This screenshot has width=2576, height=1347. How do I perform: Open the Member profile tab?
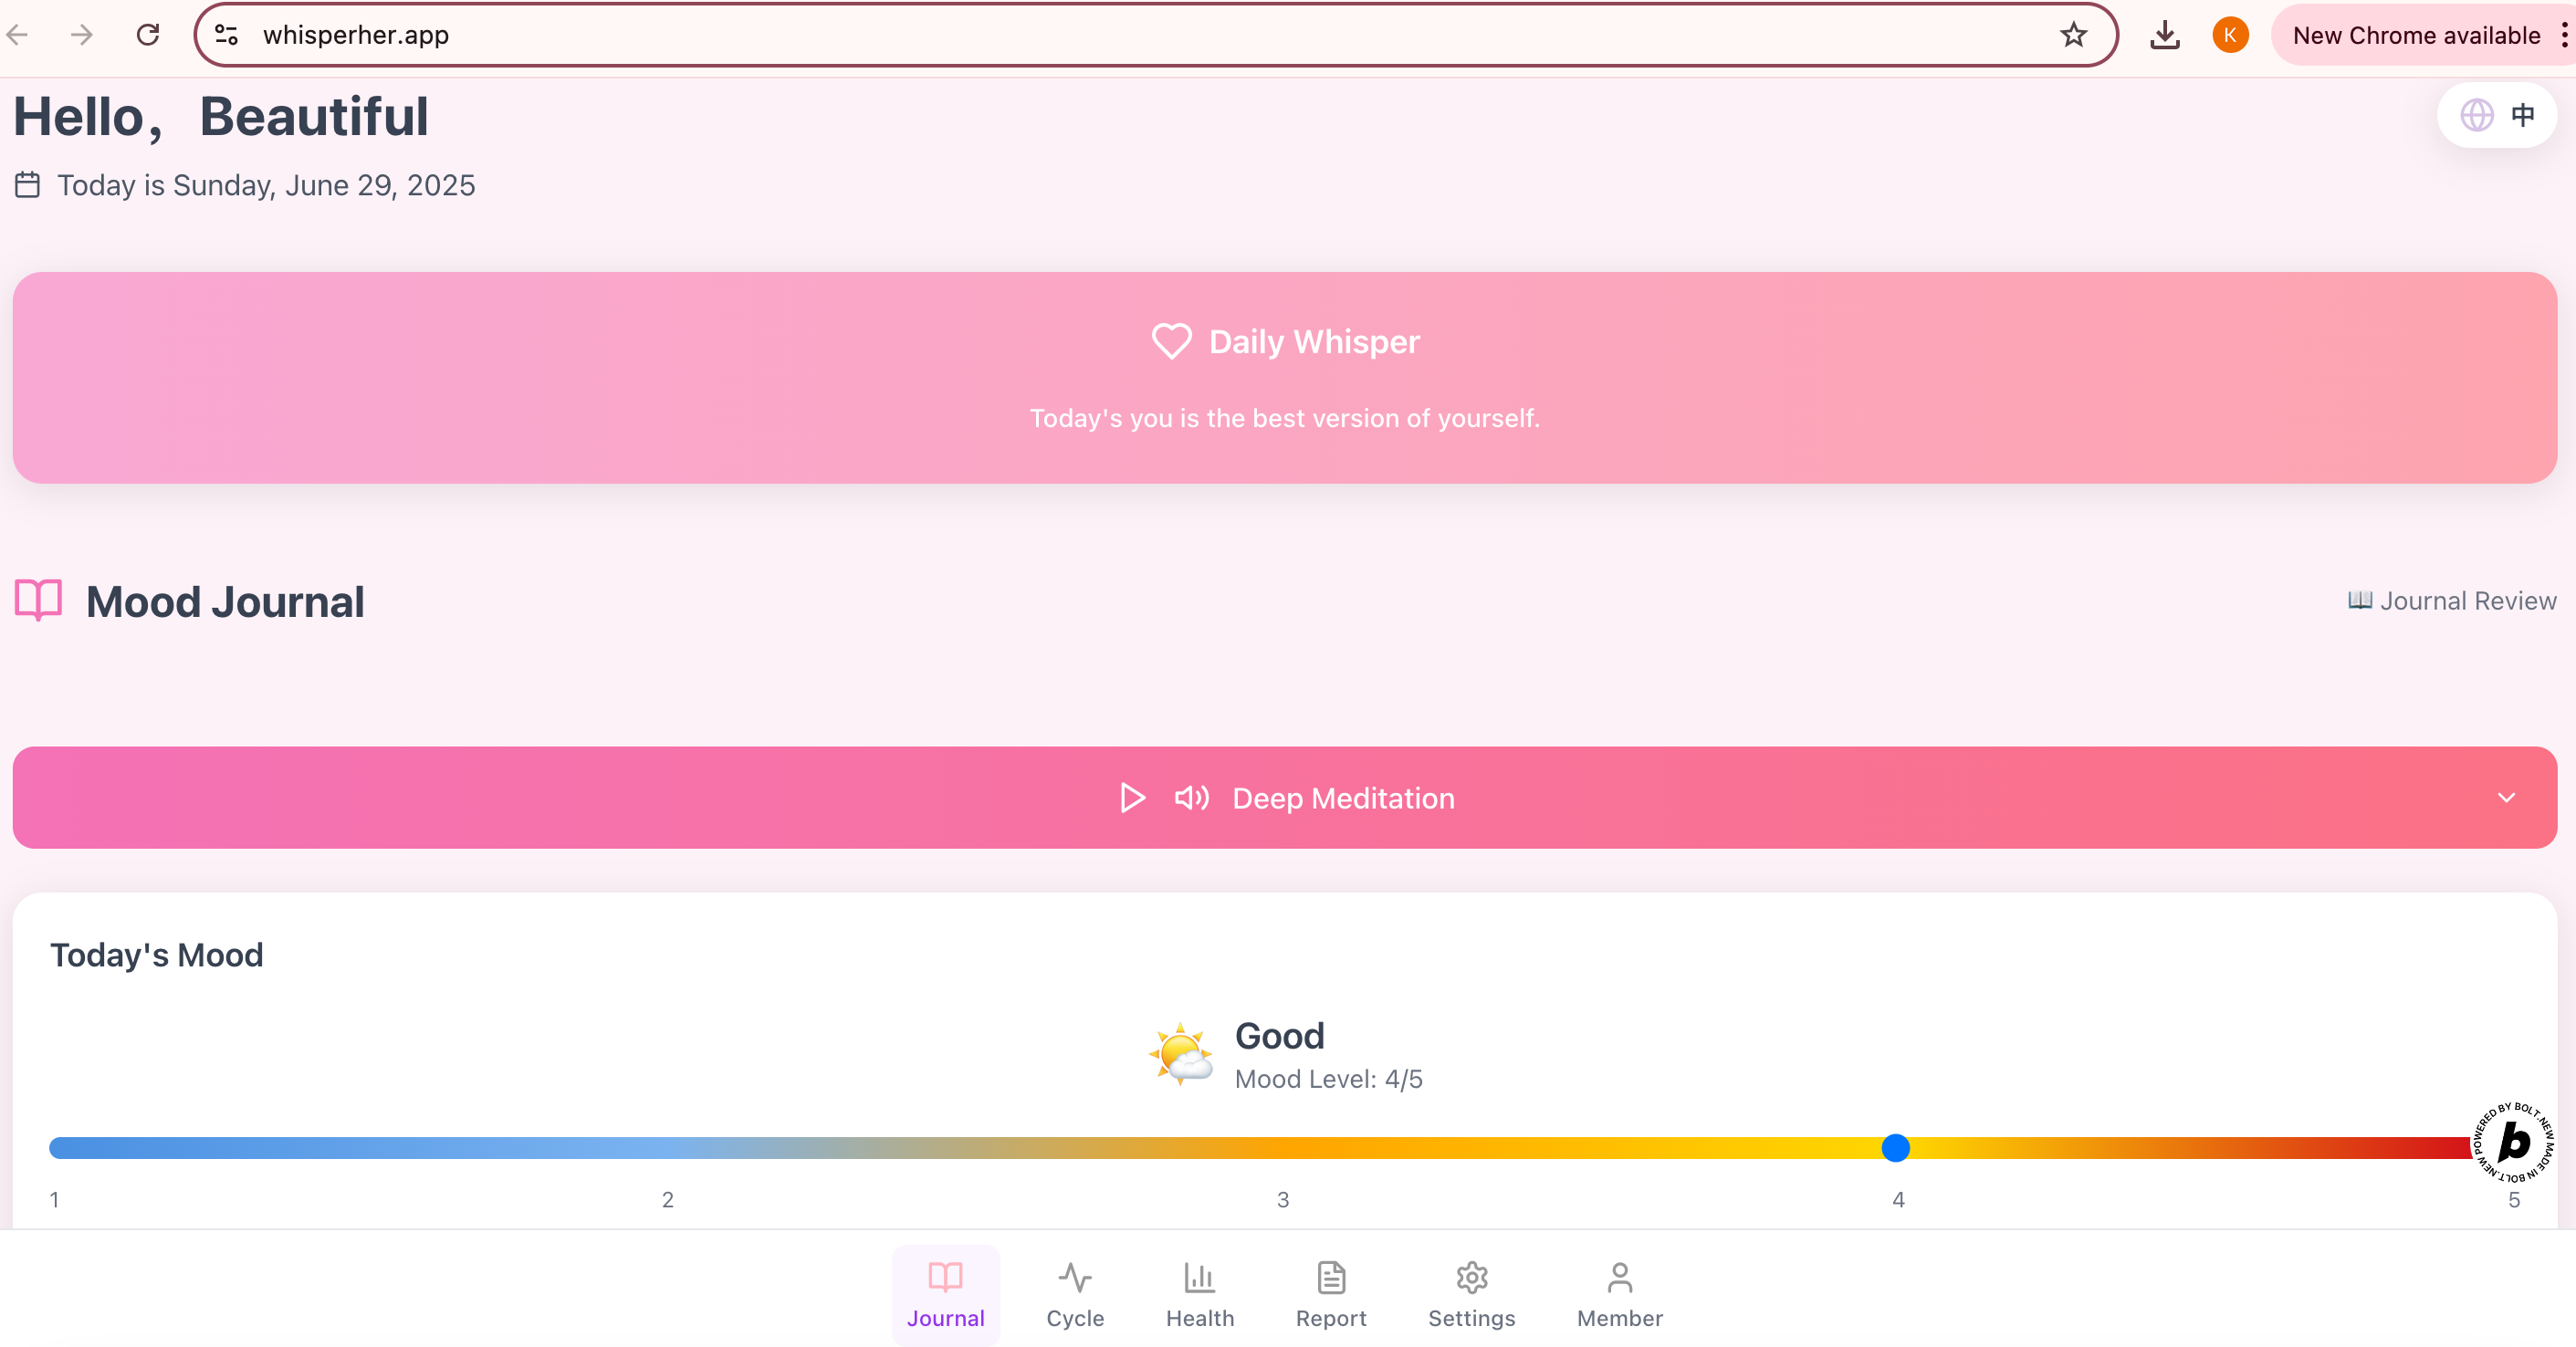(1619, 1295)
